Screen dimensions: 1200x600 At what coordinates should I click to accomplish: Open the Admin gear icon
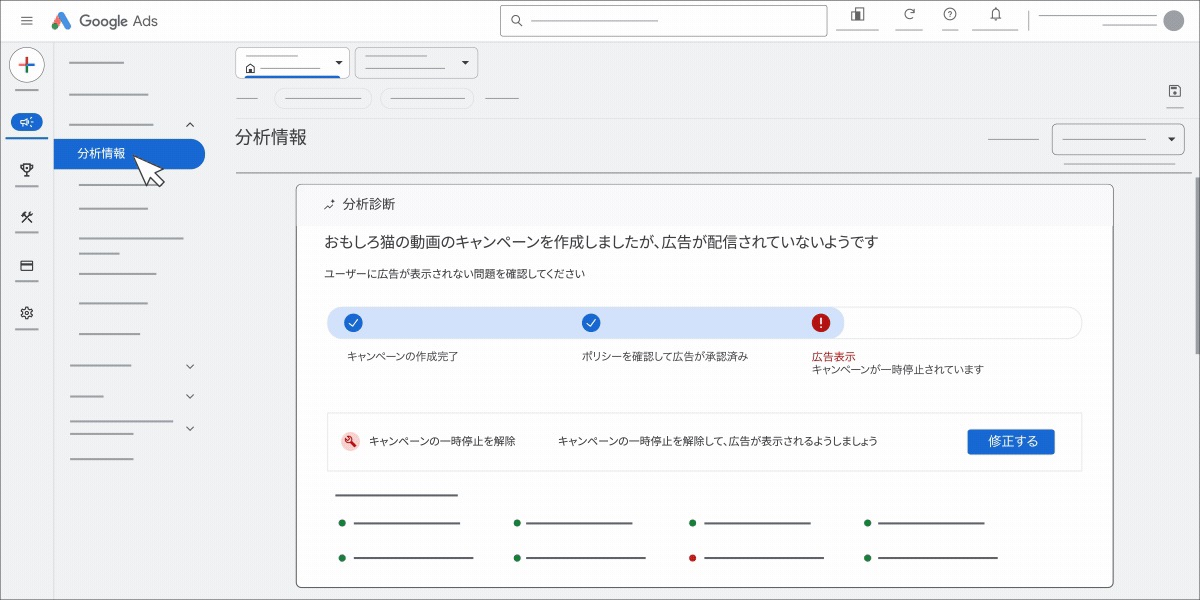point(27,313)
